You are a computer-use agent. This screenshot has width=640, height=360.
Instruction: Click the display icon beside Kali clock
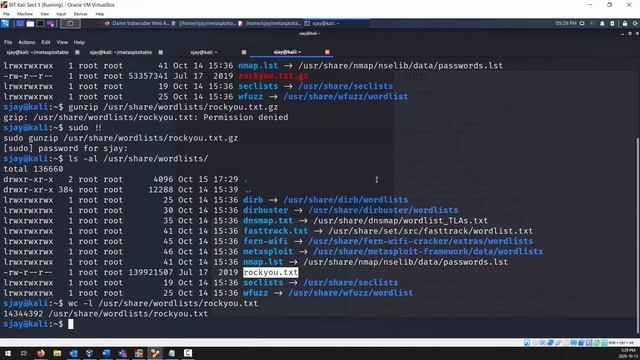pos(582,24)
